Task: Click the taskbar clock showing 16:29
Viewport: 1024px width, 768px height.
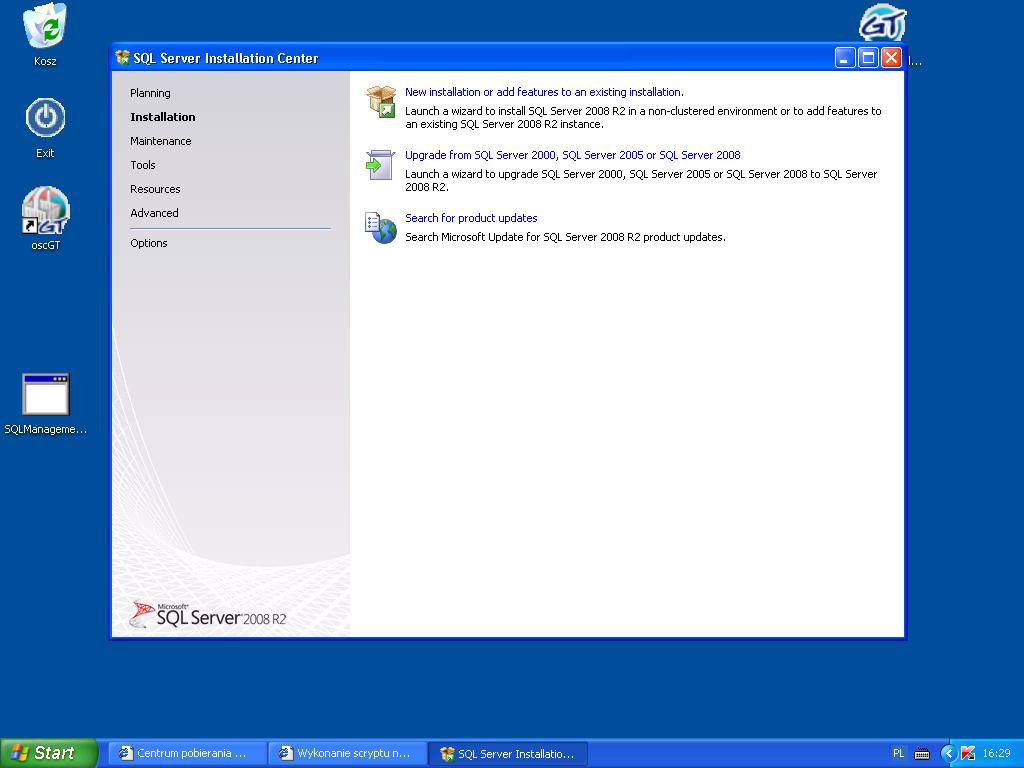Action: (x=996, y=754)
